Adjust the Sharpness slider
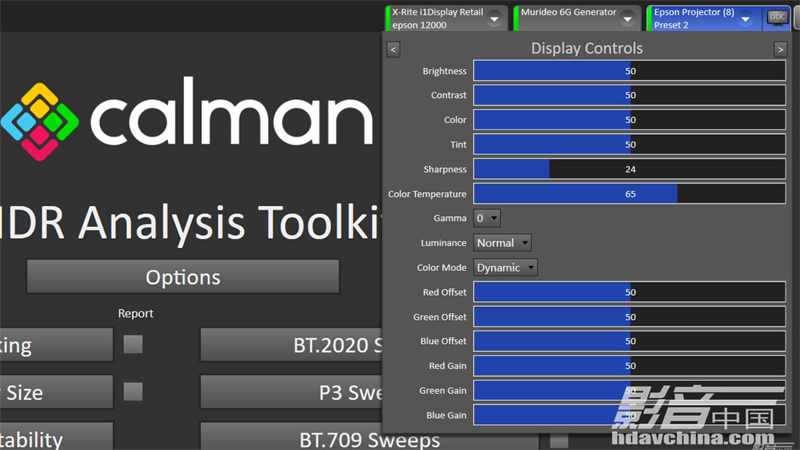 [x=629, y=169]
